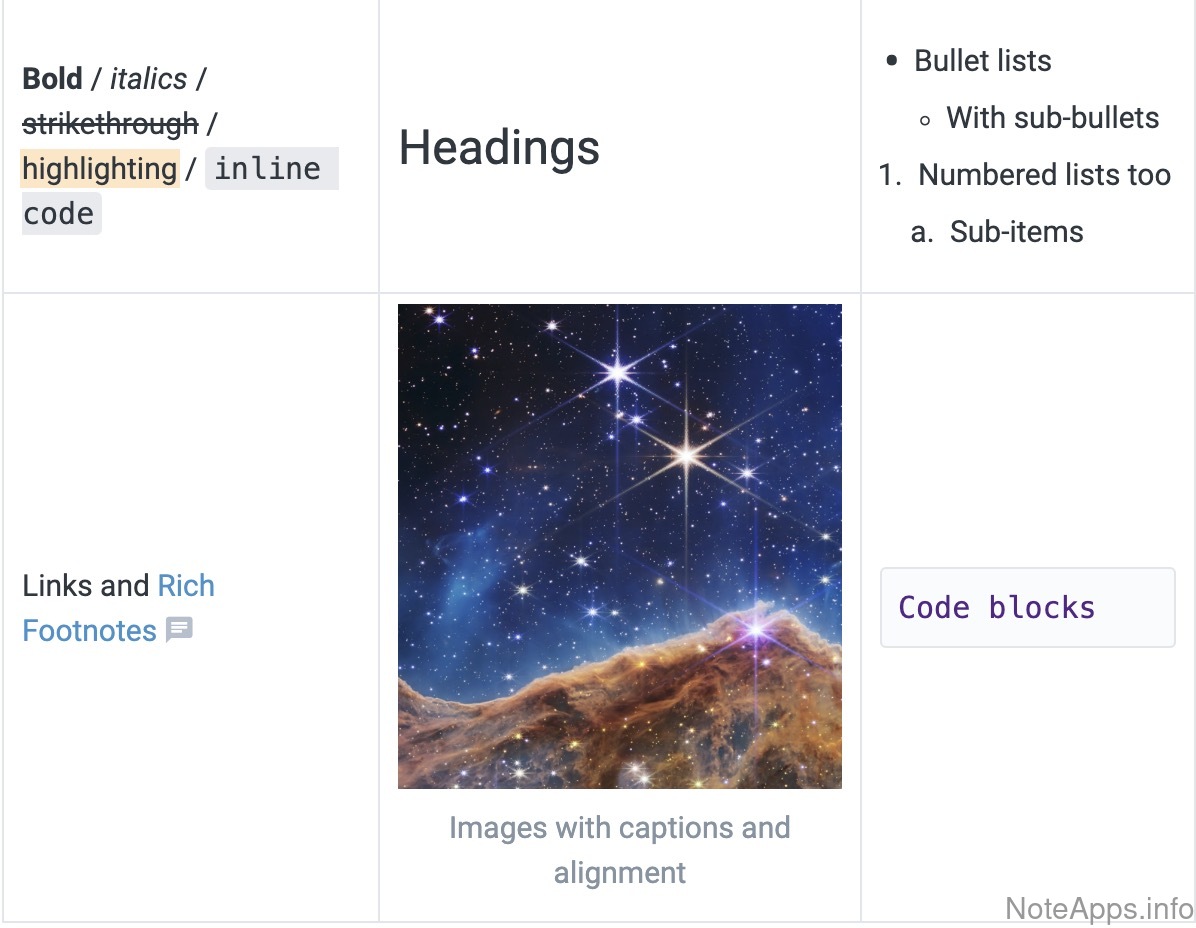Click inside the Code blocks box
1196x928 pixels.
[1027, 607]
